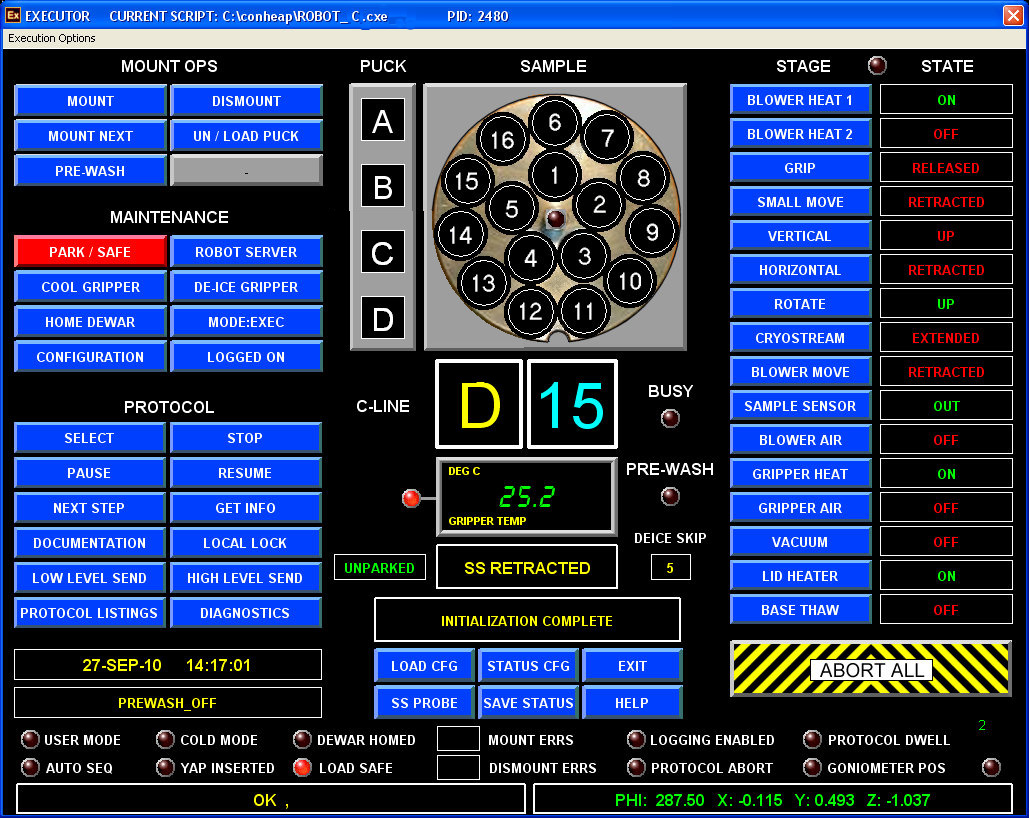Toggle the Cryostream stage button

point(800,338)
